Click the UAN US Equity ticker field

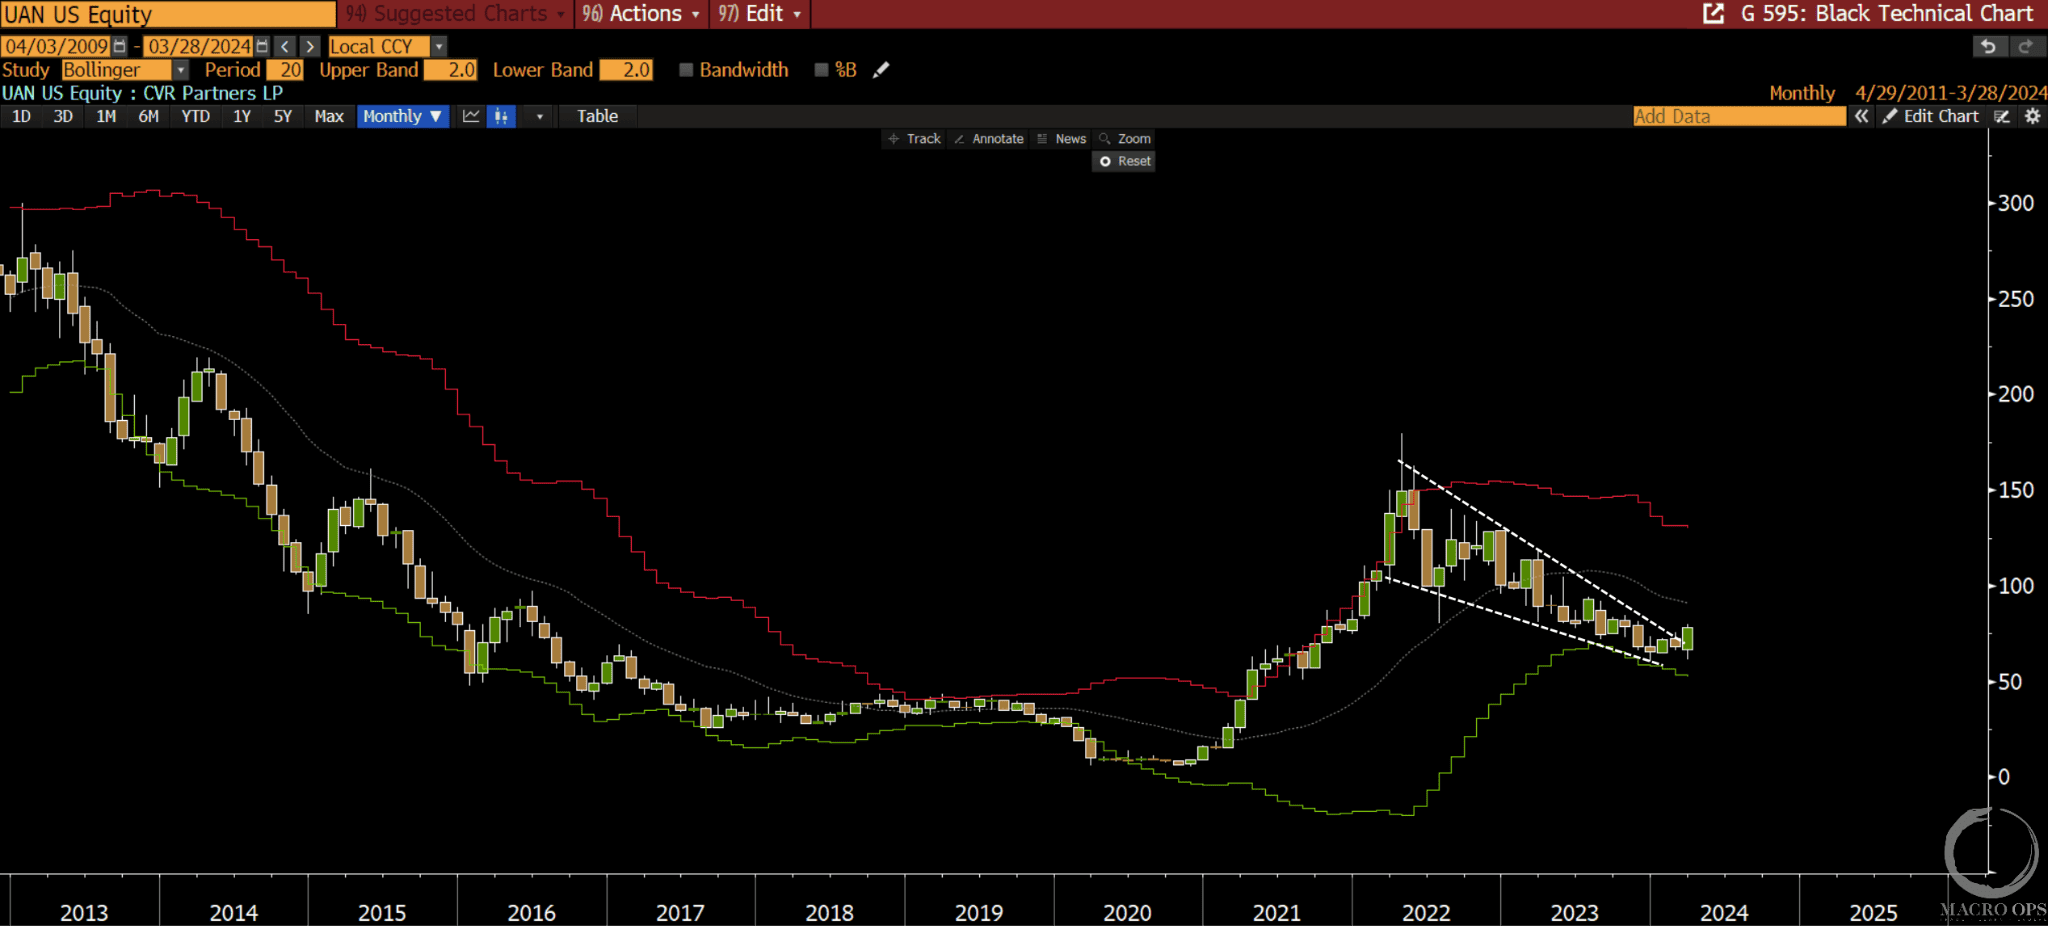tap(168, 14)
